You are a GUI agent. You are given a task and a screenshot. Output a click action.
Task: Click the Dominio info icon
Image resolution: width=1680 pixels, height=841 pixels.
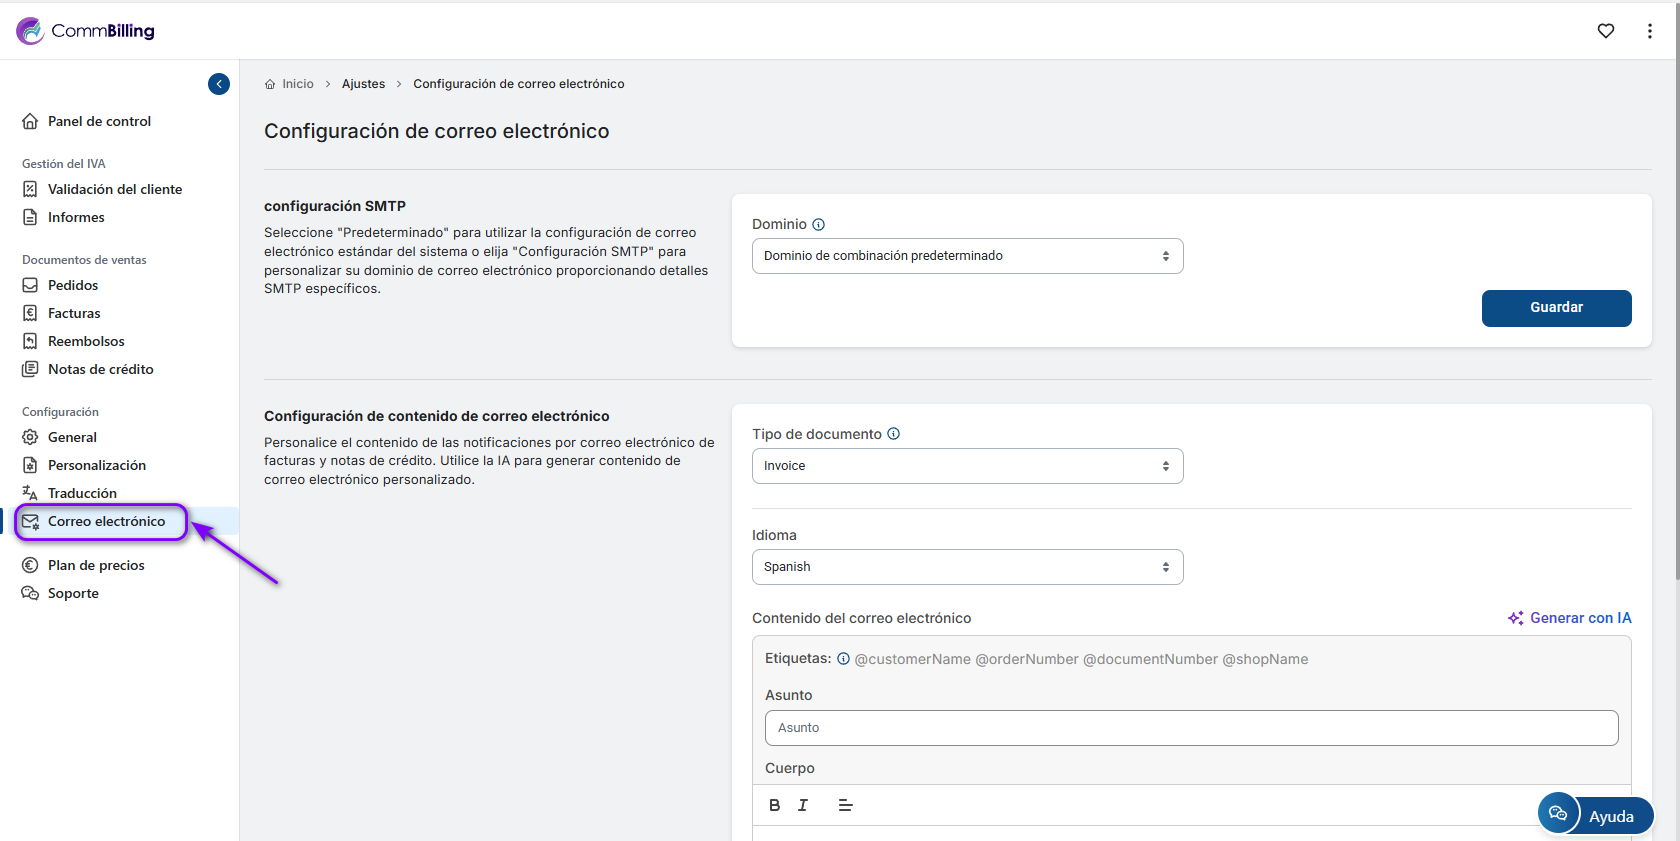click(x=819, y=225)
